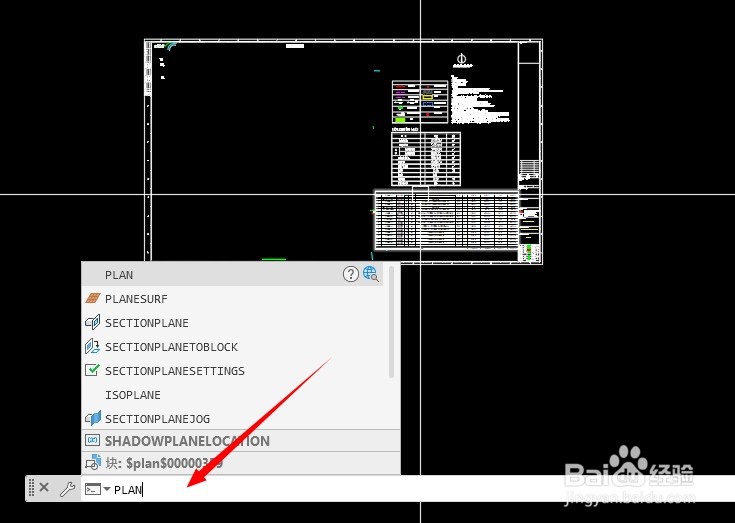
Task: Open help for the PLAN command
Action: pyautogui.click(x=351, y=274)
